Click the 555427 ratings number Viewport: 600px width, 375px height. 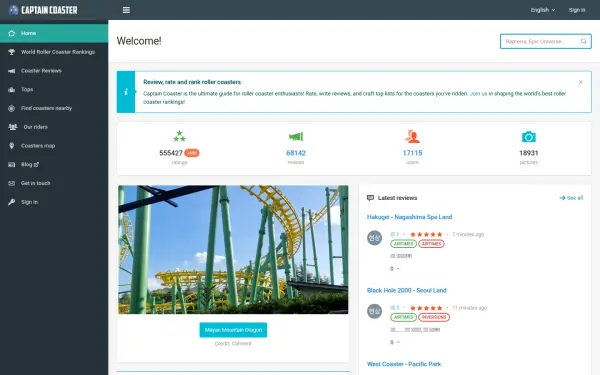tap(171, 153)
